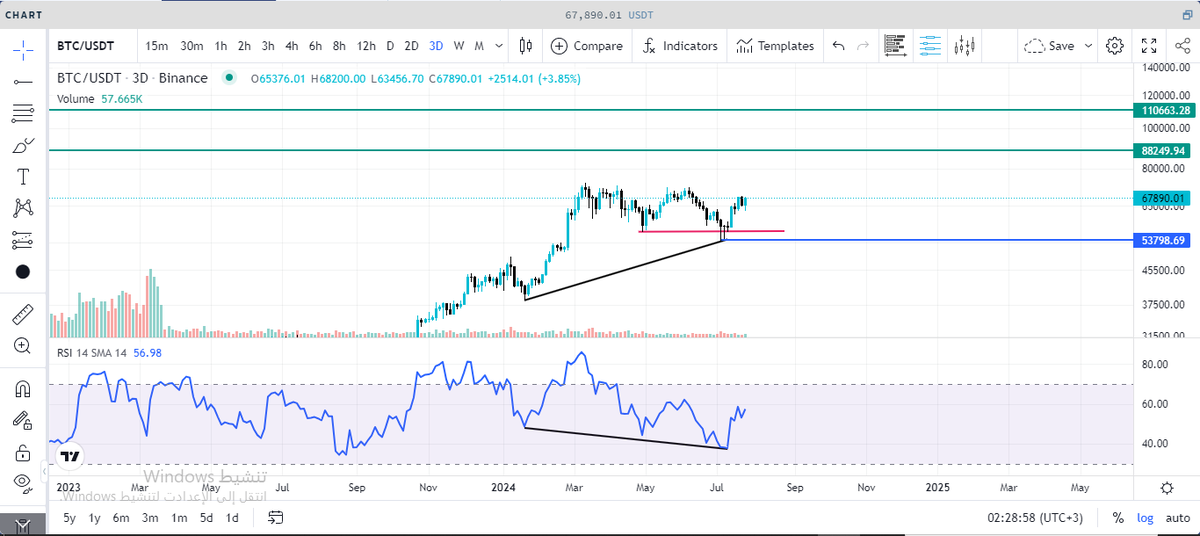Set the range to 6m
This screenshot has width=1200, height=536.
click(x=120, y=518)
